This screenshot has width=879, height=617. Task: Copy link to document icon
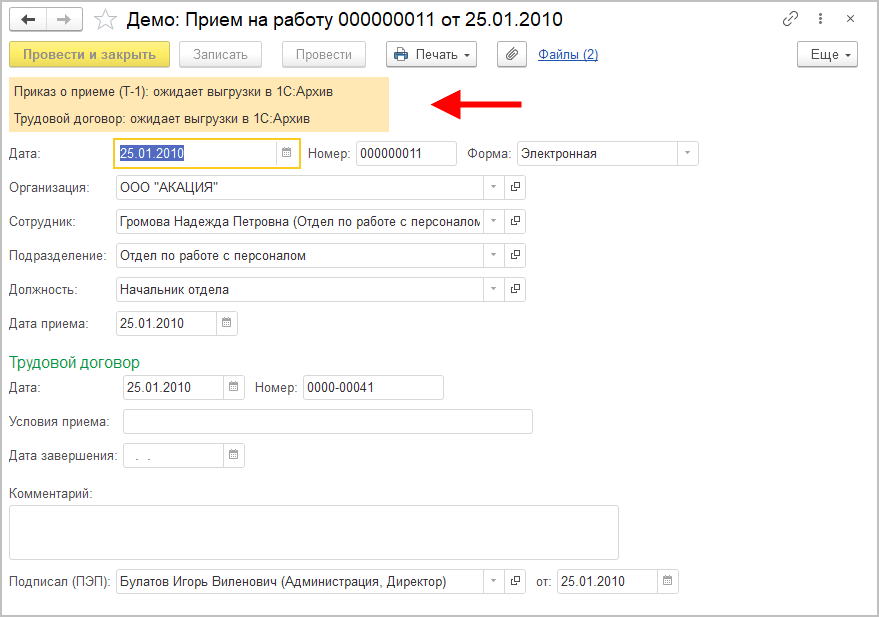790,19
